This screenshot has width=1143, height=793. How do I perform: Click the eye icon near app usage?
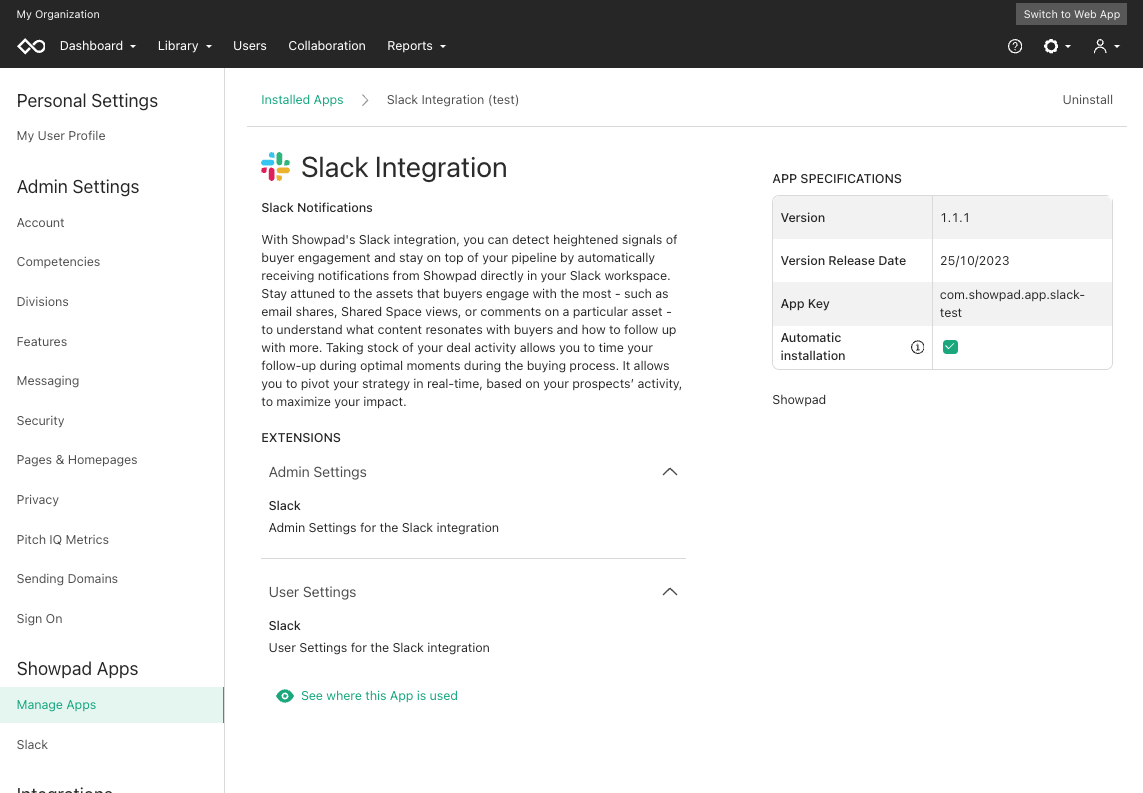(285, 696)
